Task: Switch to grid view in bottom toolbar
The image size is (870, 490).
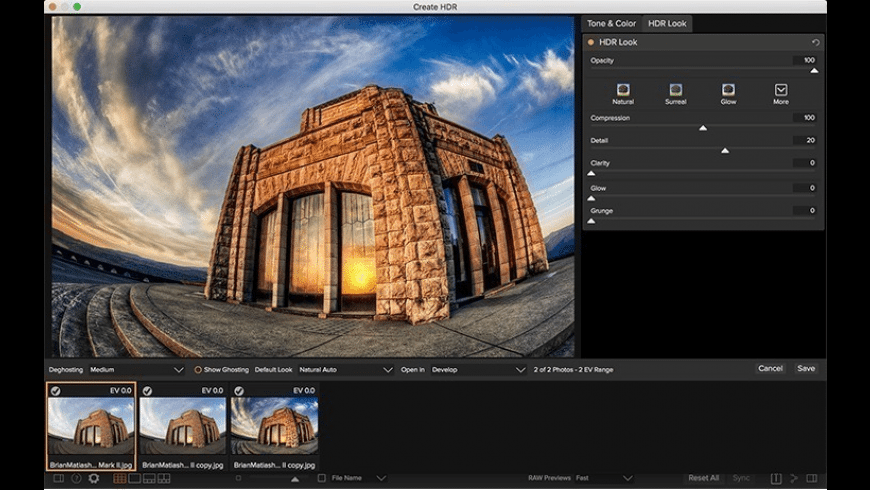Action: coord(120,478)
